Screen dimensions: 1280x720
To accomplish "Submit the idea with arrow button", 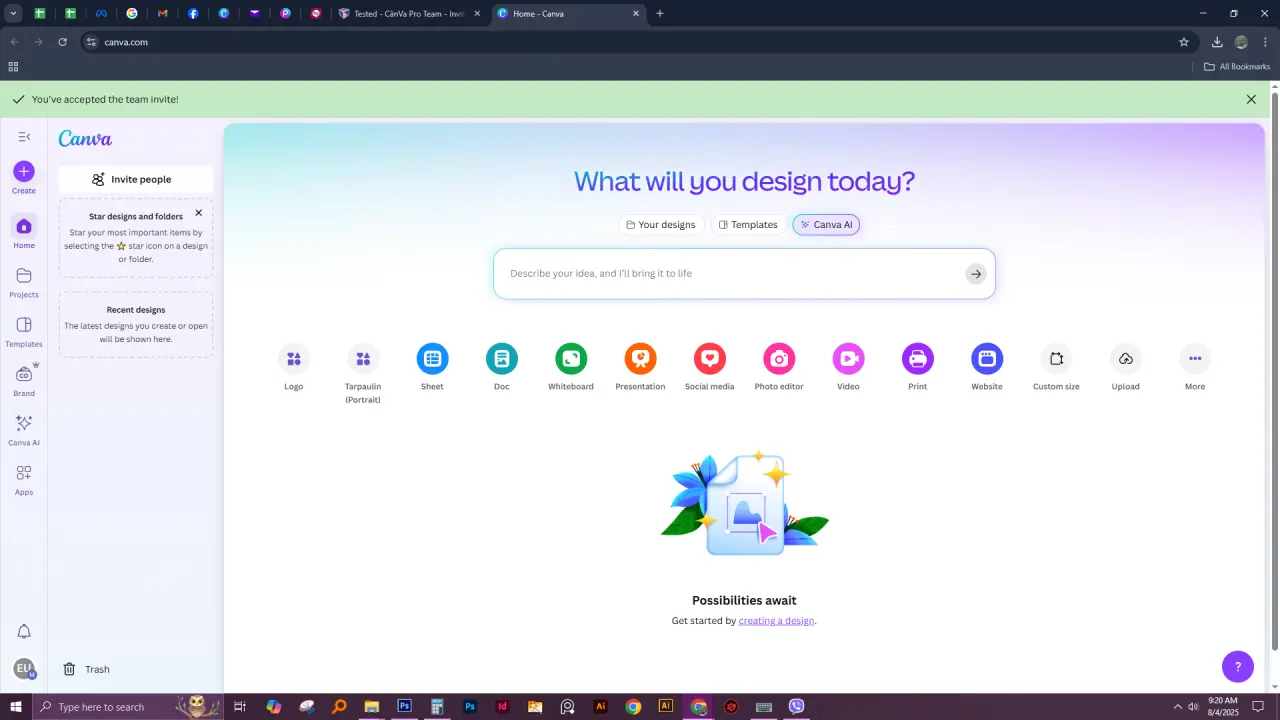I will pos(976,274).
